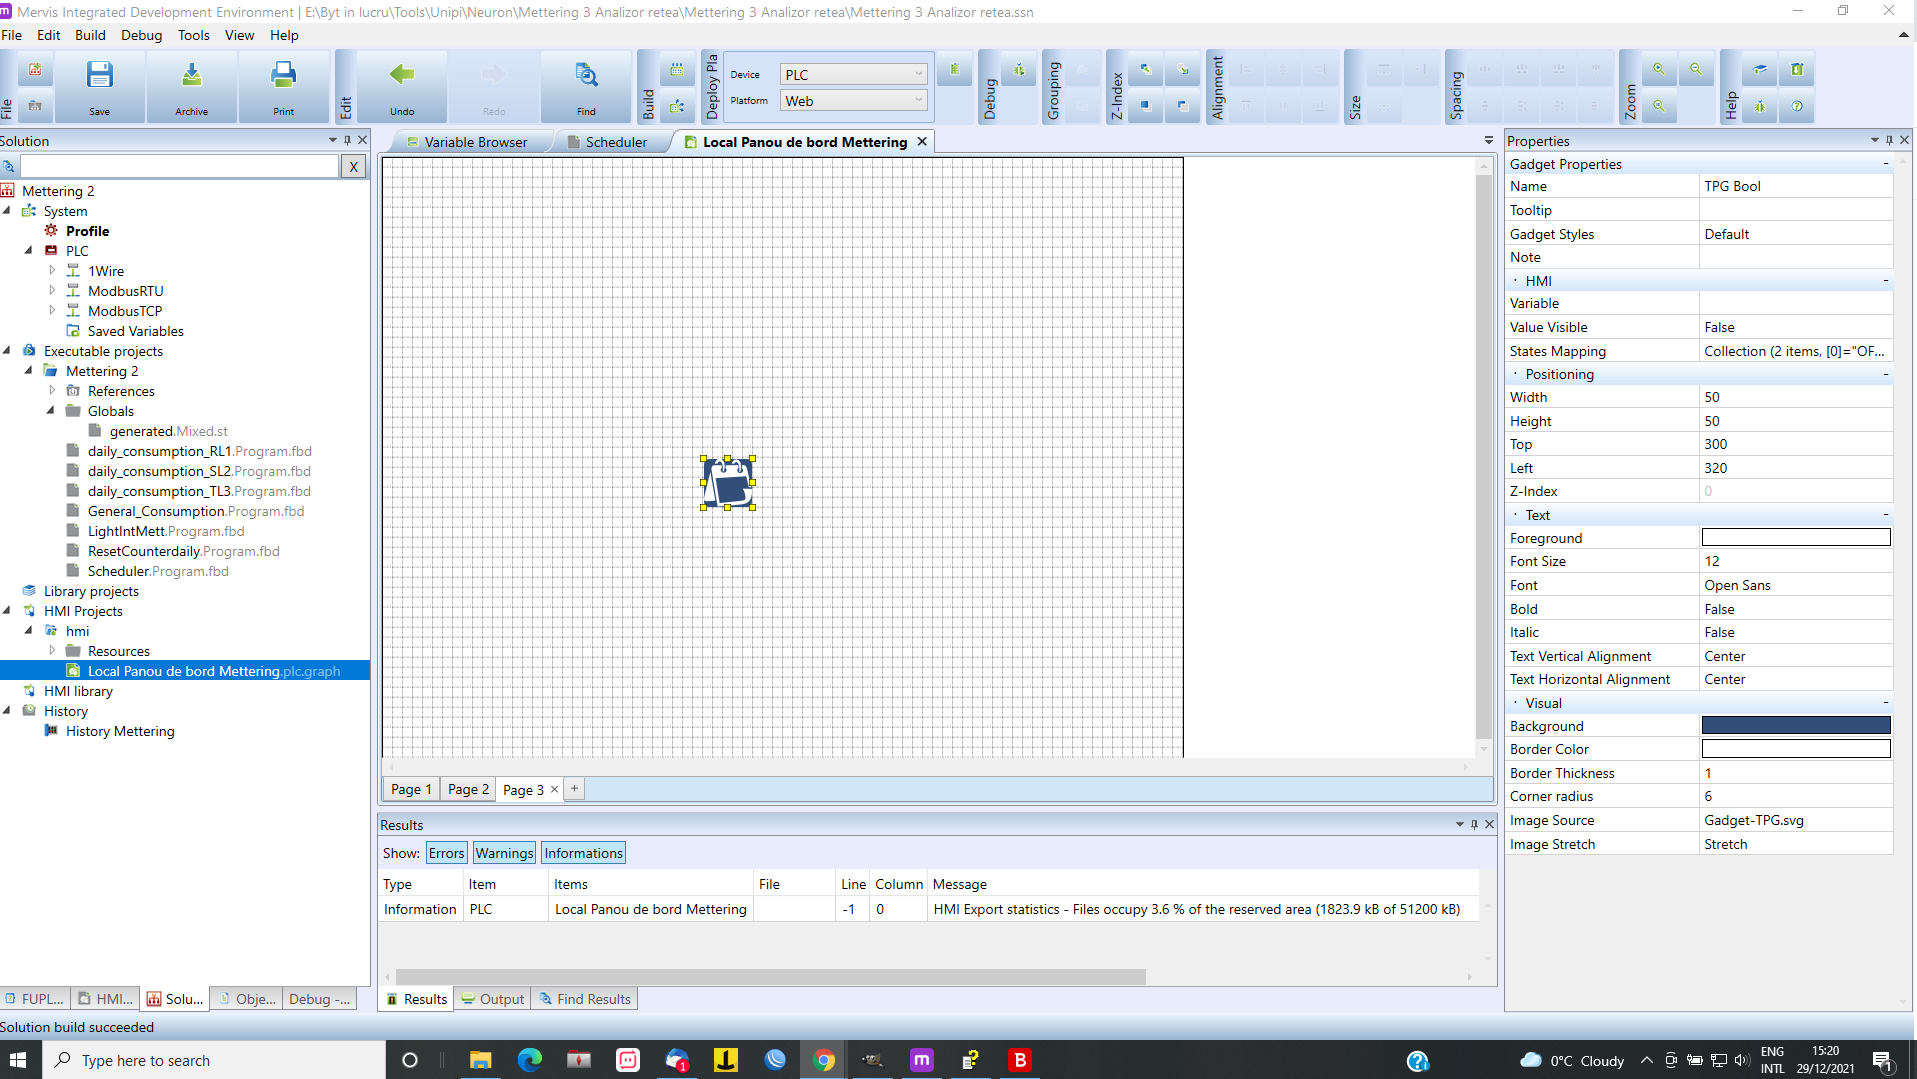
Task: Toggle the Warnings filter in Results
Action: coord(503,852)
